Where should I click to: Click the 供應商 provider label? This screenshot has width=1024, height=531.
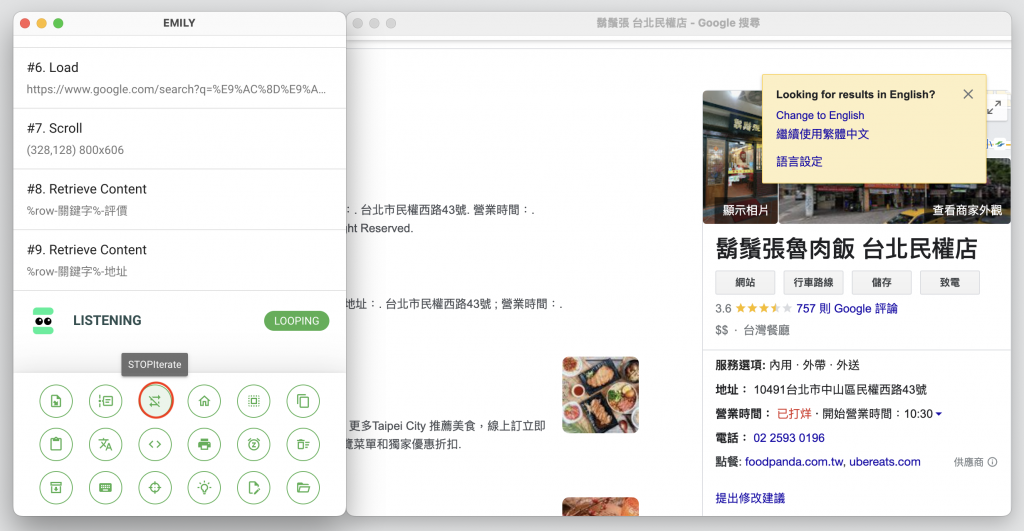click(968, 462)
